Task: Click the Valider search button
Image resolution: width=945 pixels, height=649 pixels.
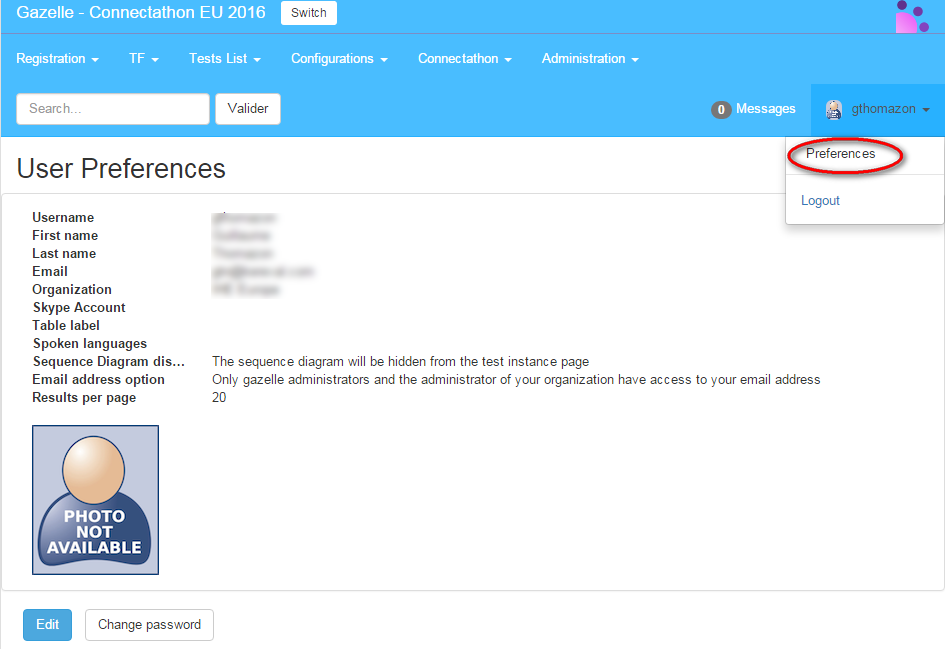Action: tap(248, 109)
